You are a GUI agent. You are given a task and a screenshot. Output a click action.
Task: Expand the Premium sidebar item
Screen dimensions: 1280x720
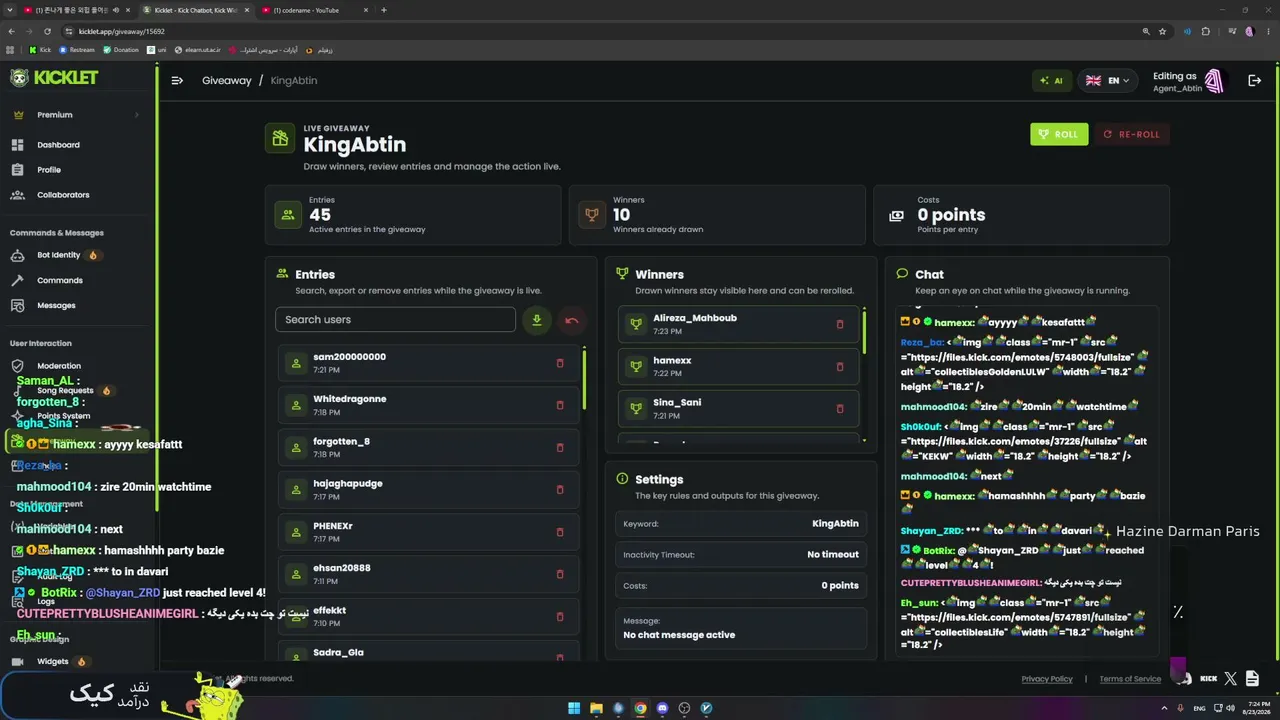tap(77, 115)
